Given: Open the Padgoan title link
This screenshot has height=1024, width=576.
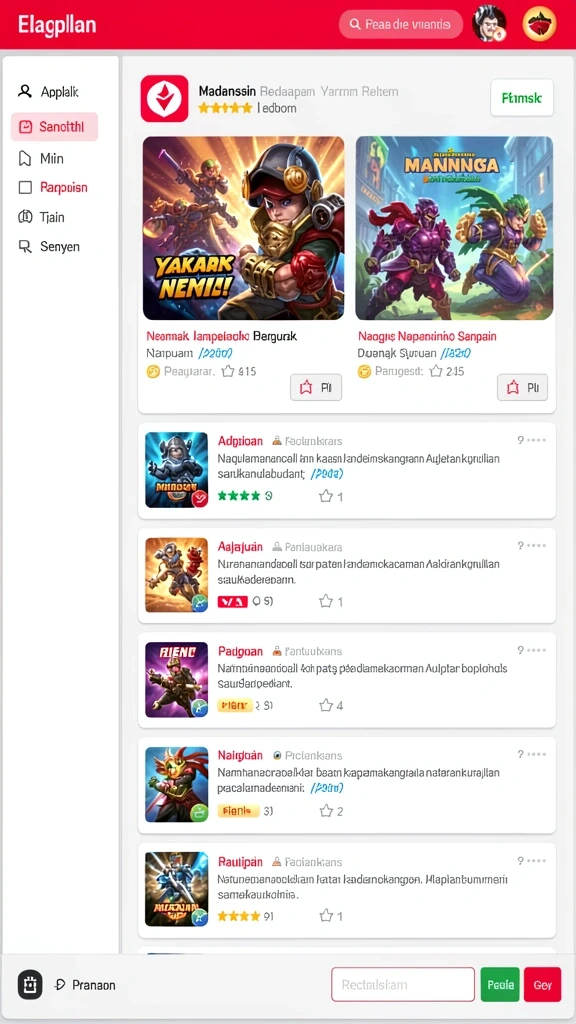Looking at the screenshot, I should click(x=240, y=651).
